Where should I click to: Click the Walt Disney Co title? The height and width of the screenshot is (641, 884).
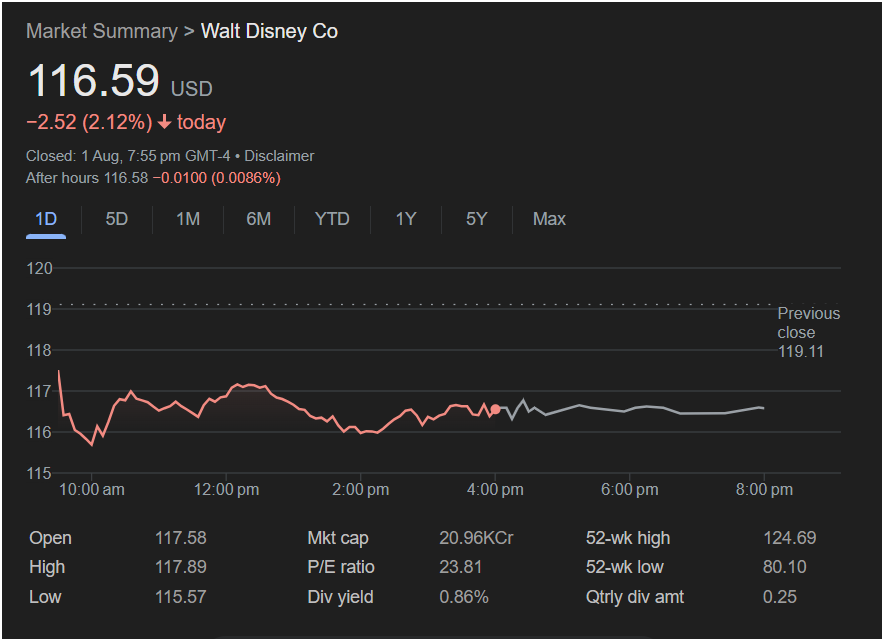(269, 31)
